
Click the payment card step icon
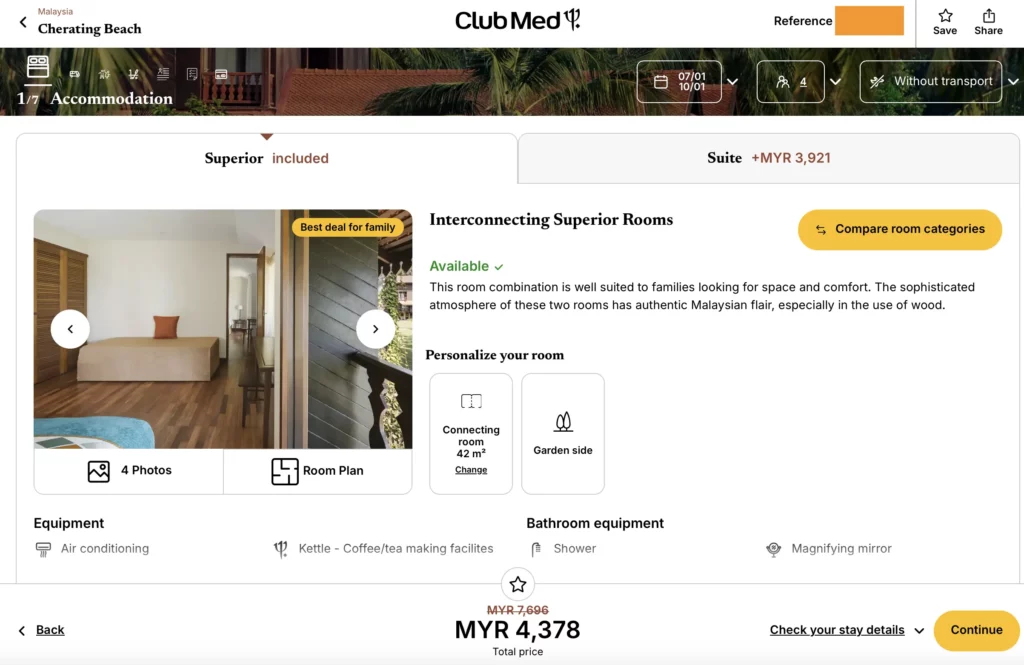click(x=221, y=74)
